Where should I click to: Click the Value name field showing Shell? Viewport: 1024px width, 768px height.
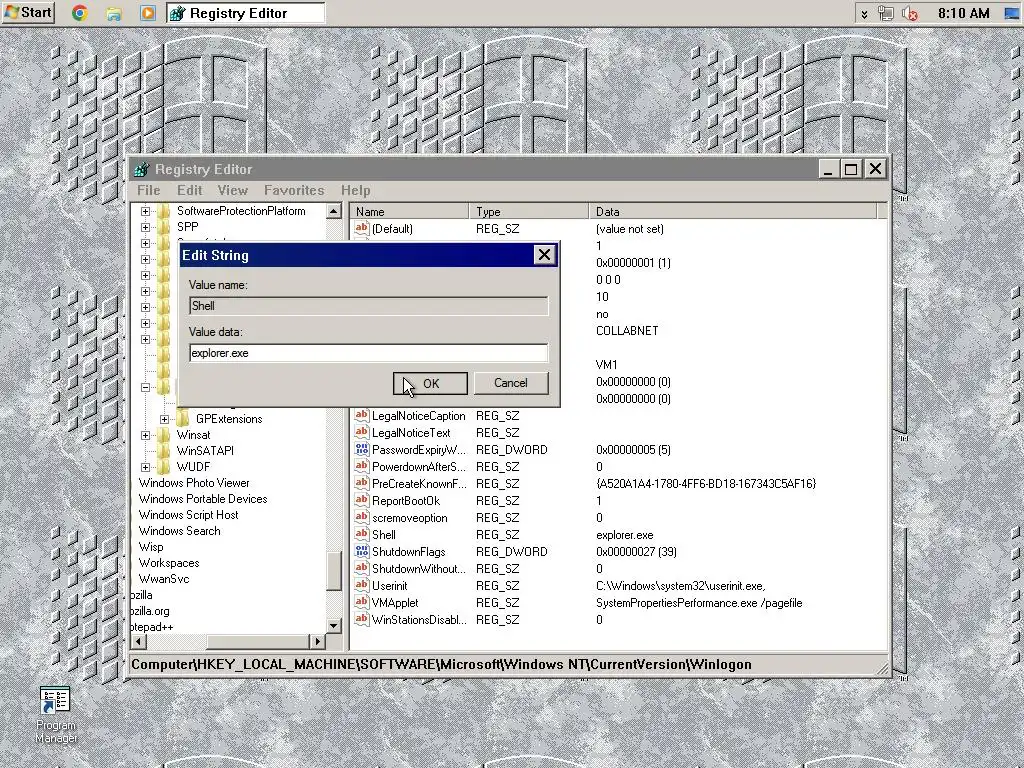pos(368,306)
